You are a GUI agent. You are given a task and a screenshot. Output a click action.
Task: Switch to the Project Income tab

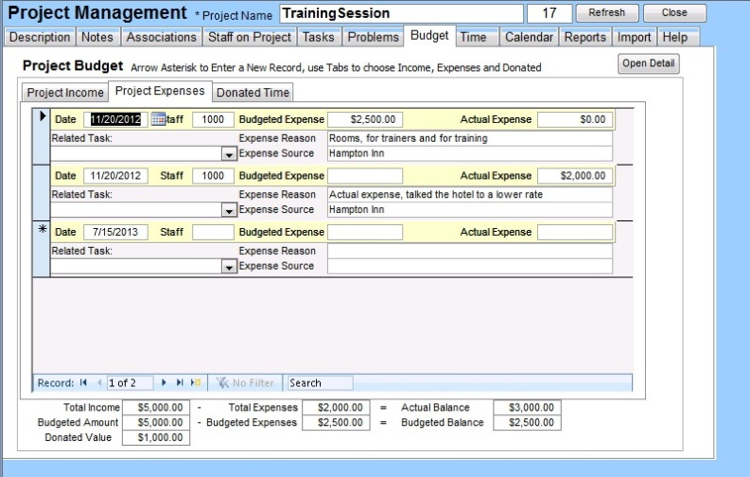point(65,92)
